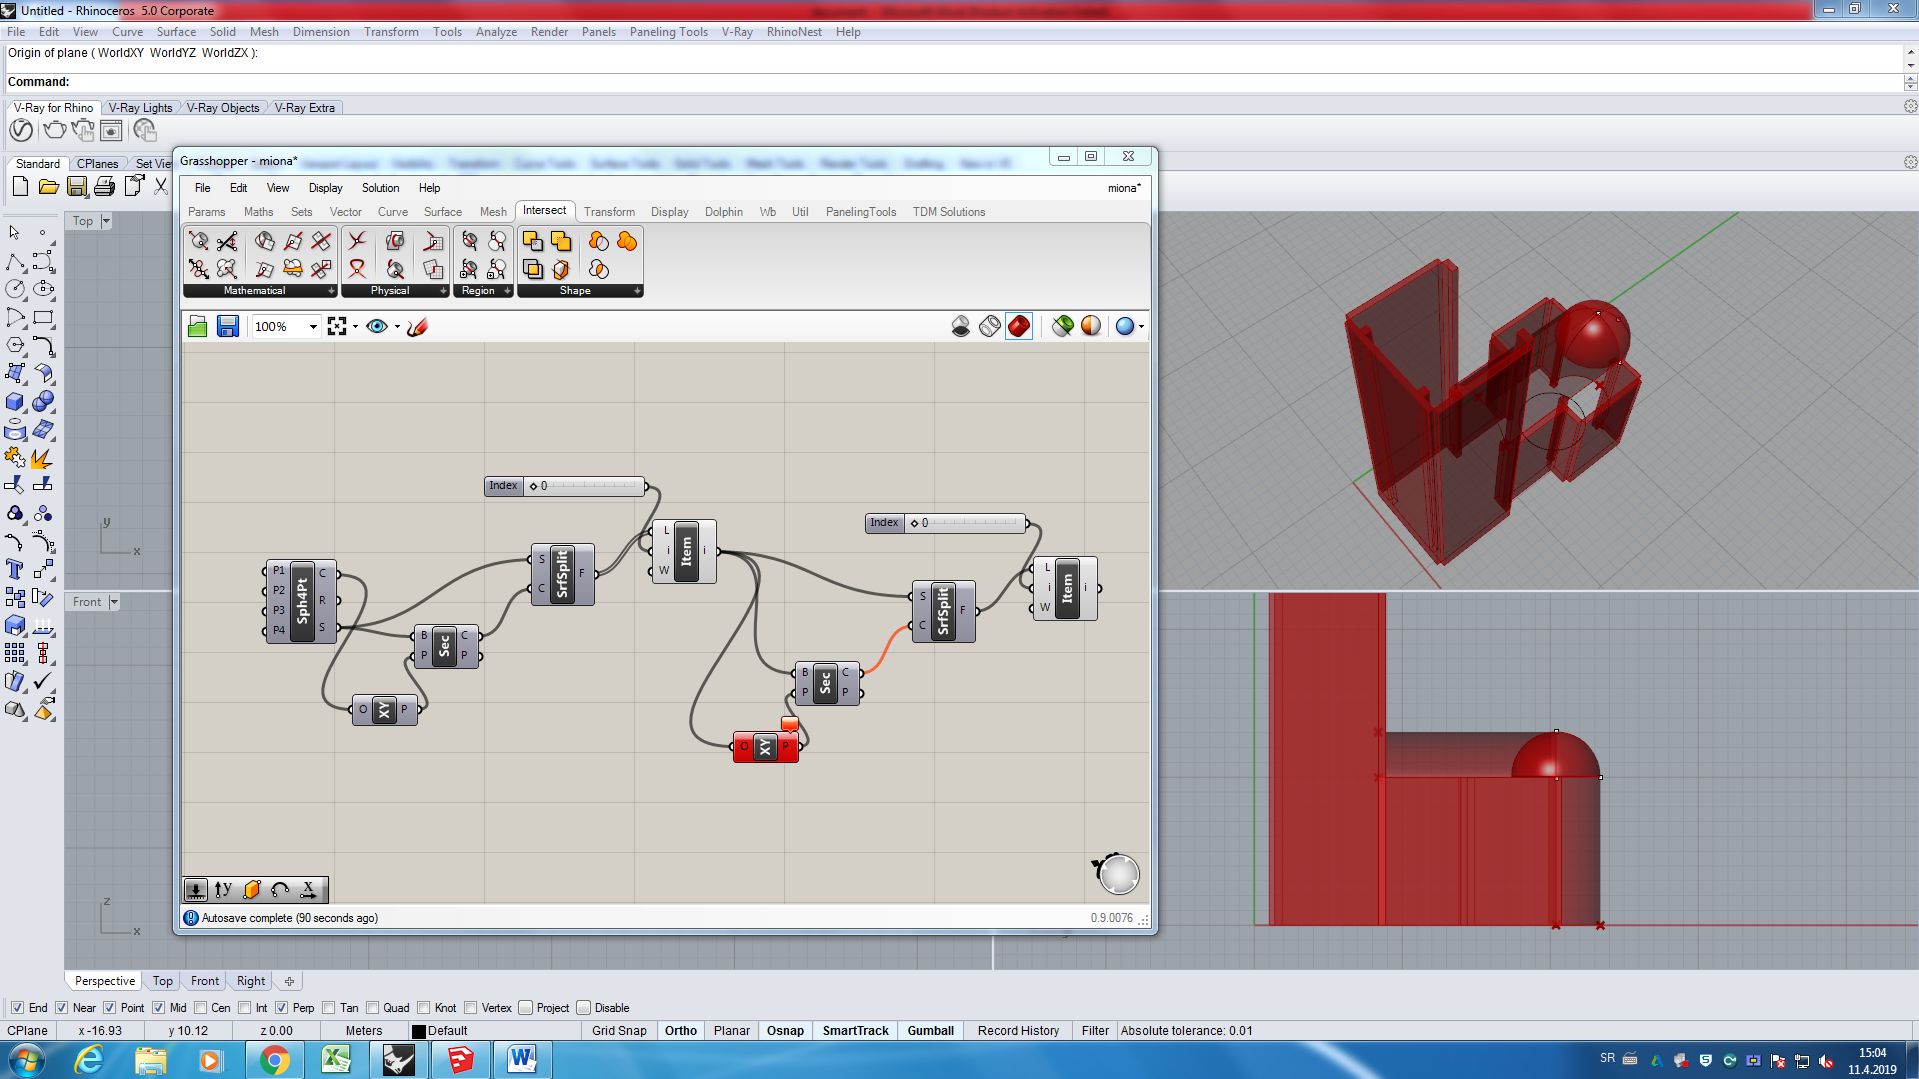The width and height of the screenshot is (1919, 1079).
Task: Switch to Right viewport tab
Action: coord(251,981)
